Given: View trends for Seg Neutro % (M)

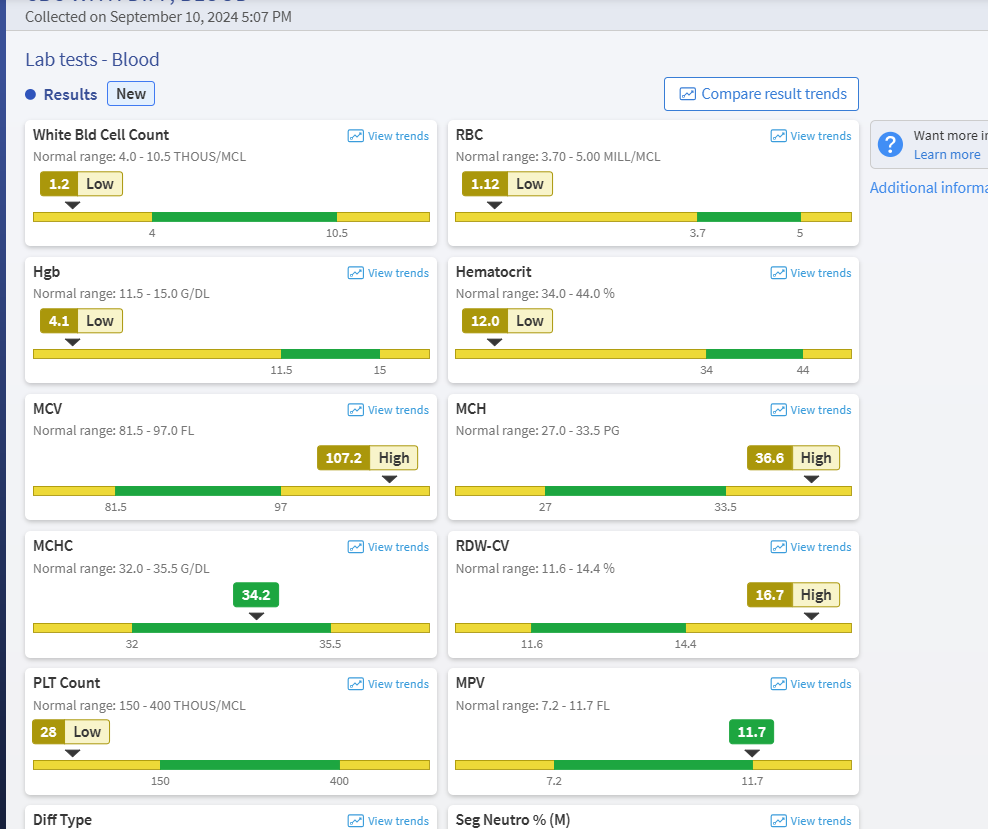Looking at the screenshot, I should pyautogui.click(x=811, y=821).
